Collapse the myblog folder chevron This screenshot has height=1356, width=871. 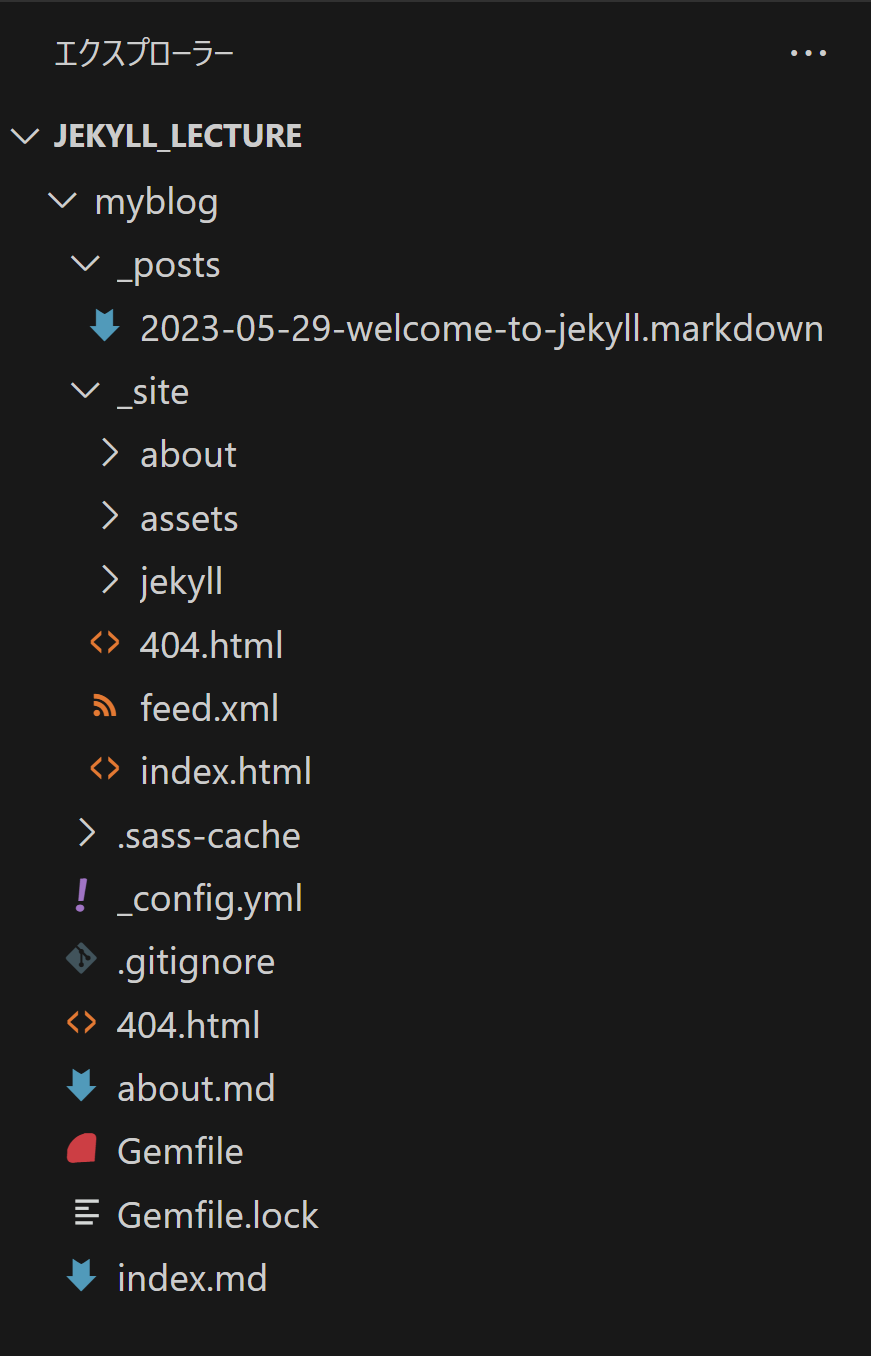click(x=62, y=201)
